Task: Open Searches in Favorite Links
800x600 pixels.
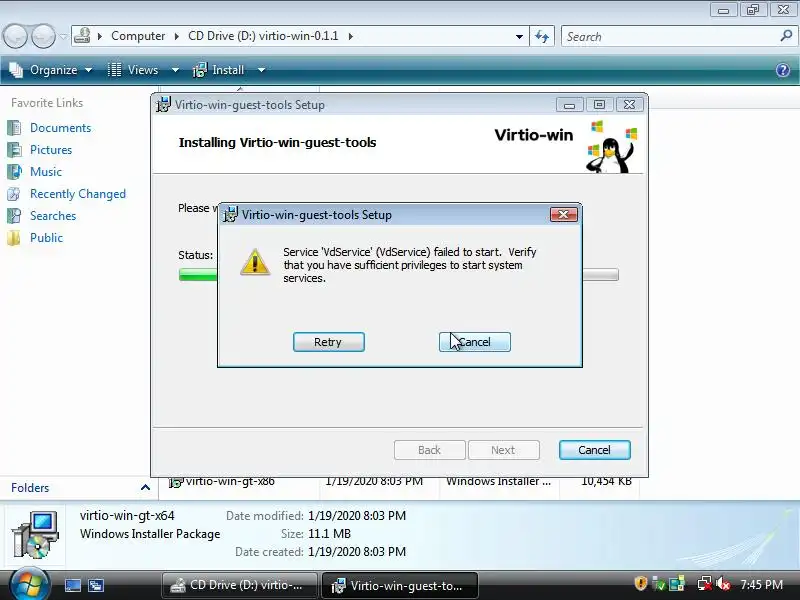Action: tap(53, 216)
